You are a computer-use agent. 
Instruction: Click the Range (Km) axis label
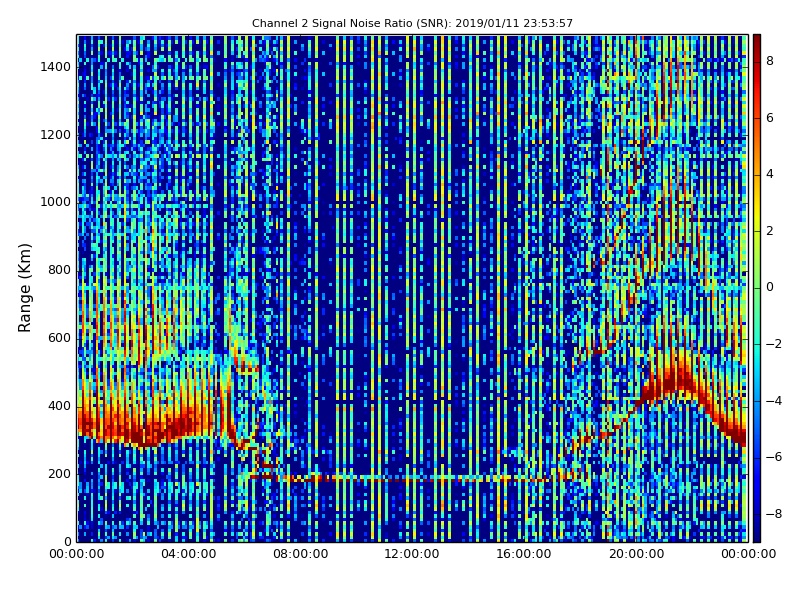point(24,288)
